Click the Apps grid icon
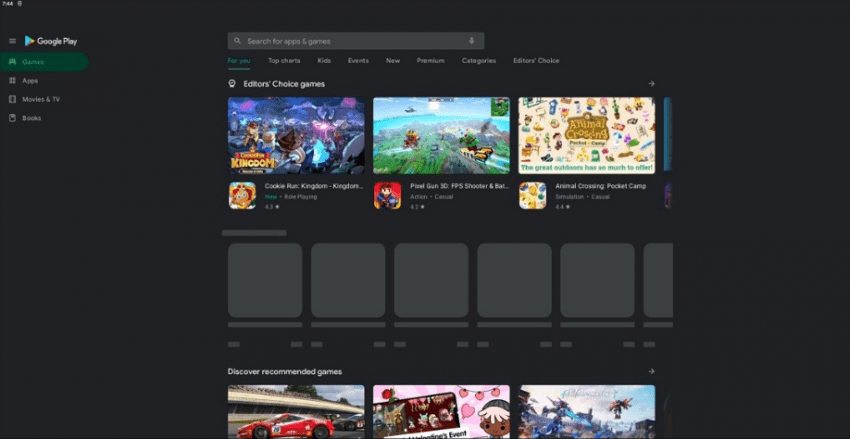Screen dimensions: 850x439 [12, 81]
